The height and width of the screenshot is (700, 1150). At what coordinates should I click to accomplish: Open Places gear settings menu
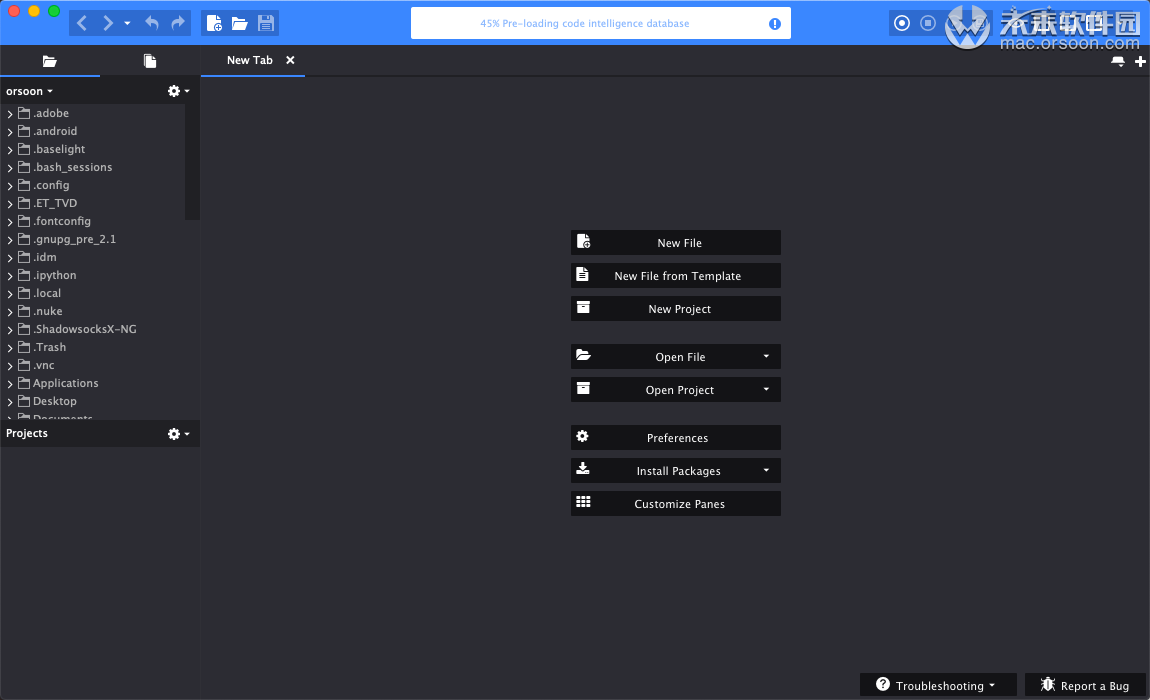pos(178,91)
